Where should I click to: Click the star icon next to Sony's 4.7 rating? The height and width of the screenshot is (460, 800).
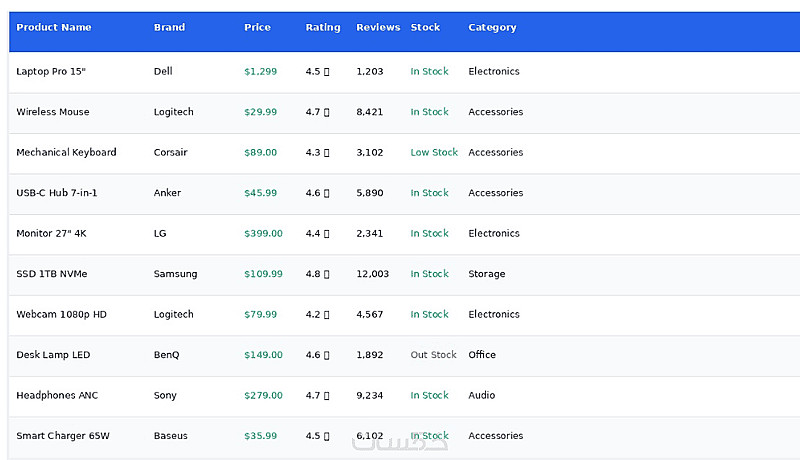point(327,396)
